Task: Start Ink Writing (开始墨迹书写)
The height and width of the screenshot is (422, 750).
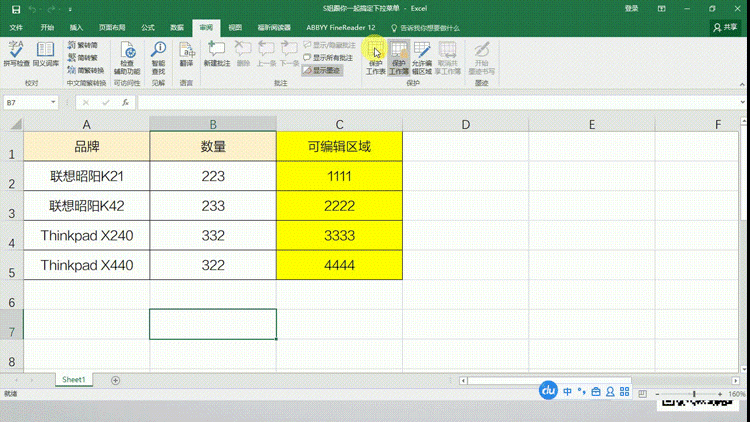Action: coord(481,58)
